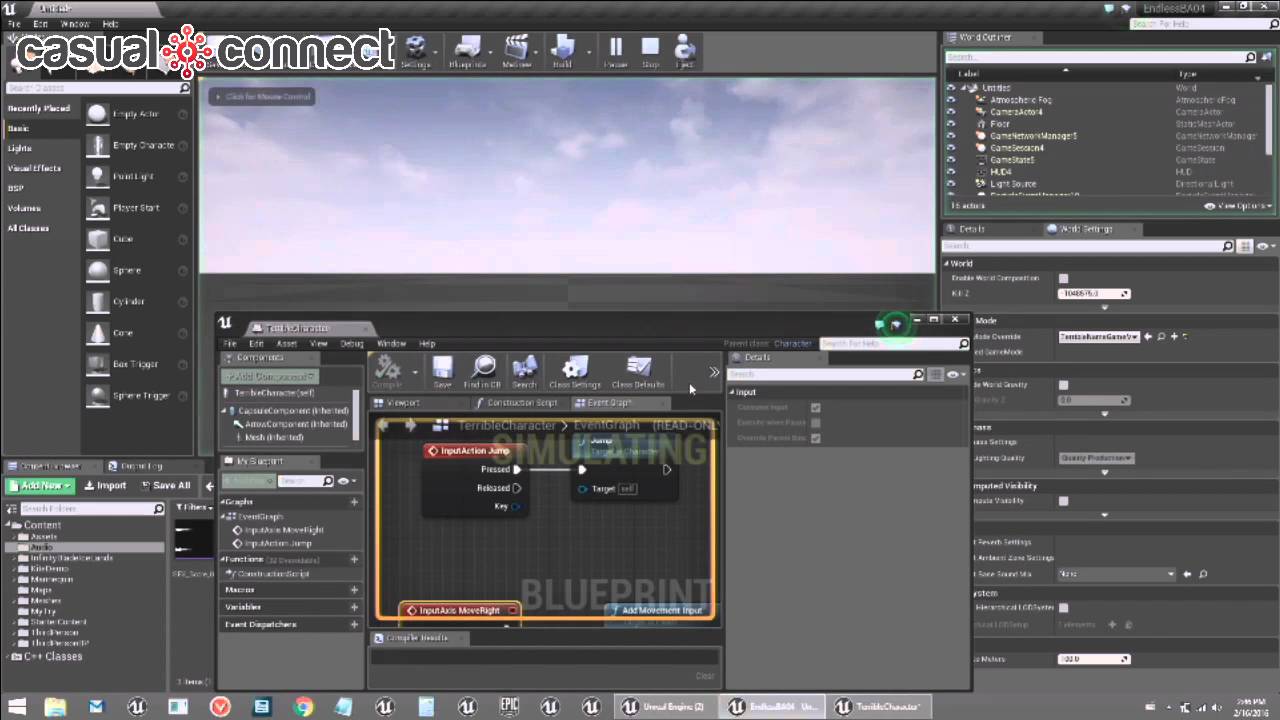Open Chrome from the Windows taskbar
The image size is (1280, 720).
[303, 706]
